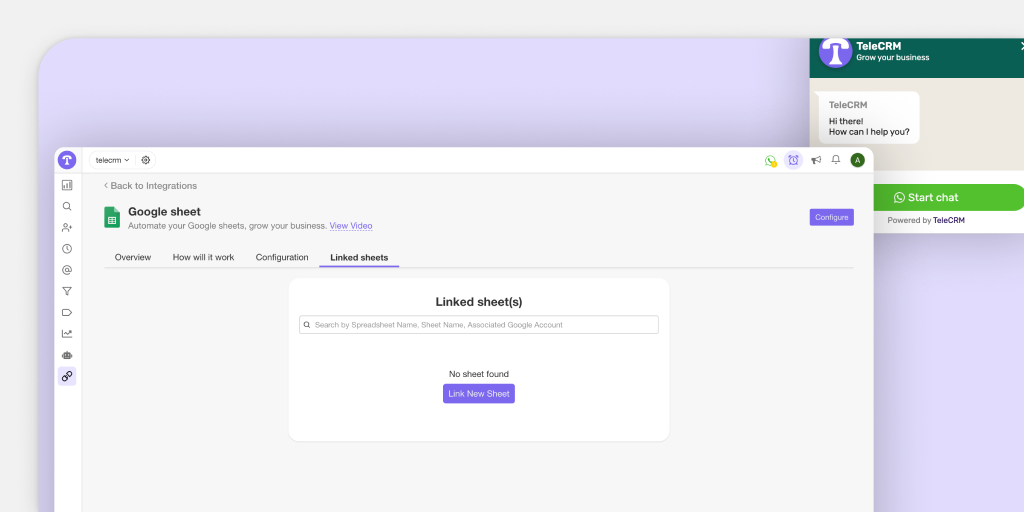Click the magnifier icon in search field
This screenshot has width=1024, height=512.
coord(307,325)
